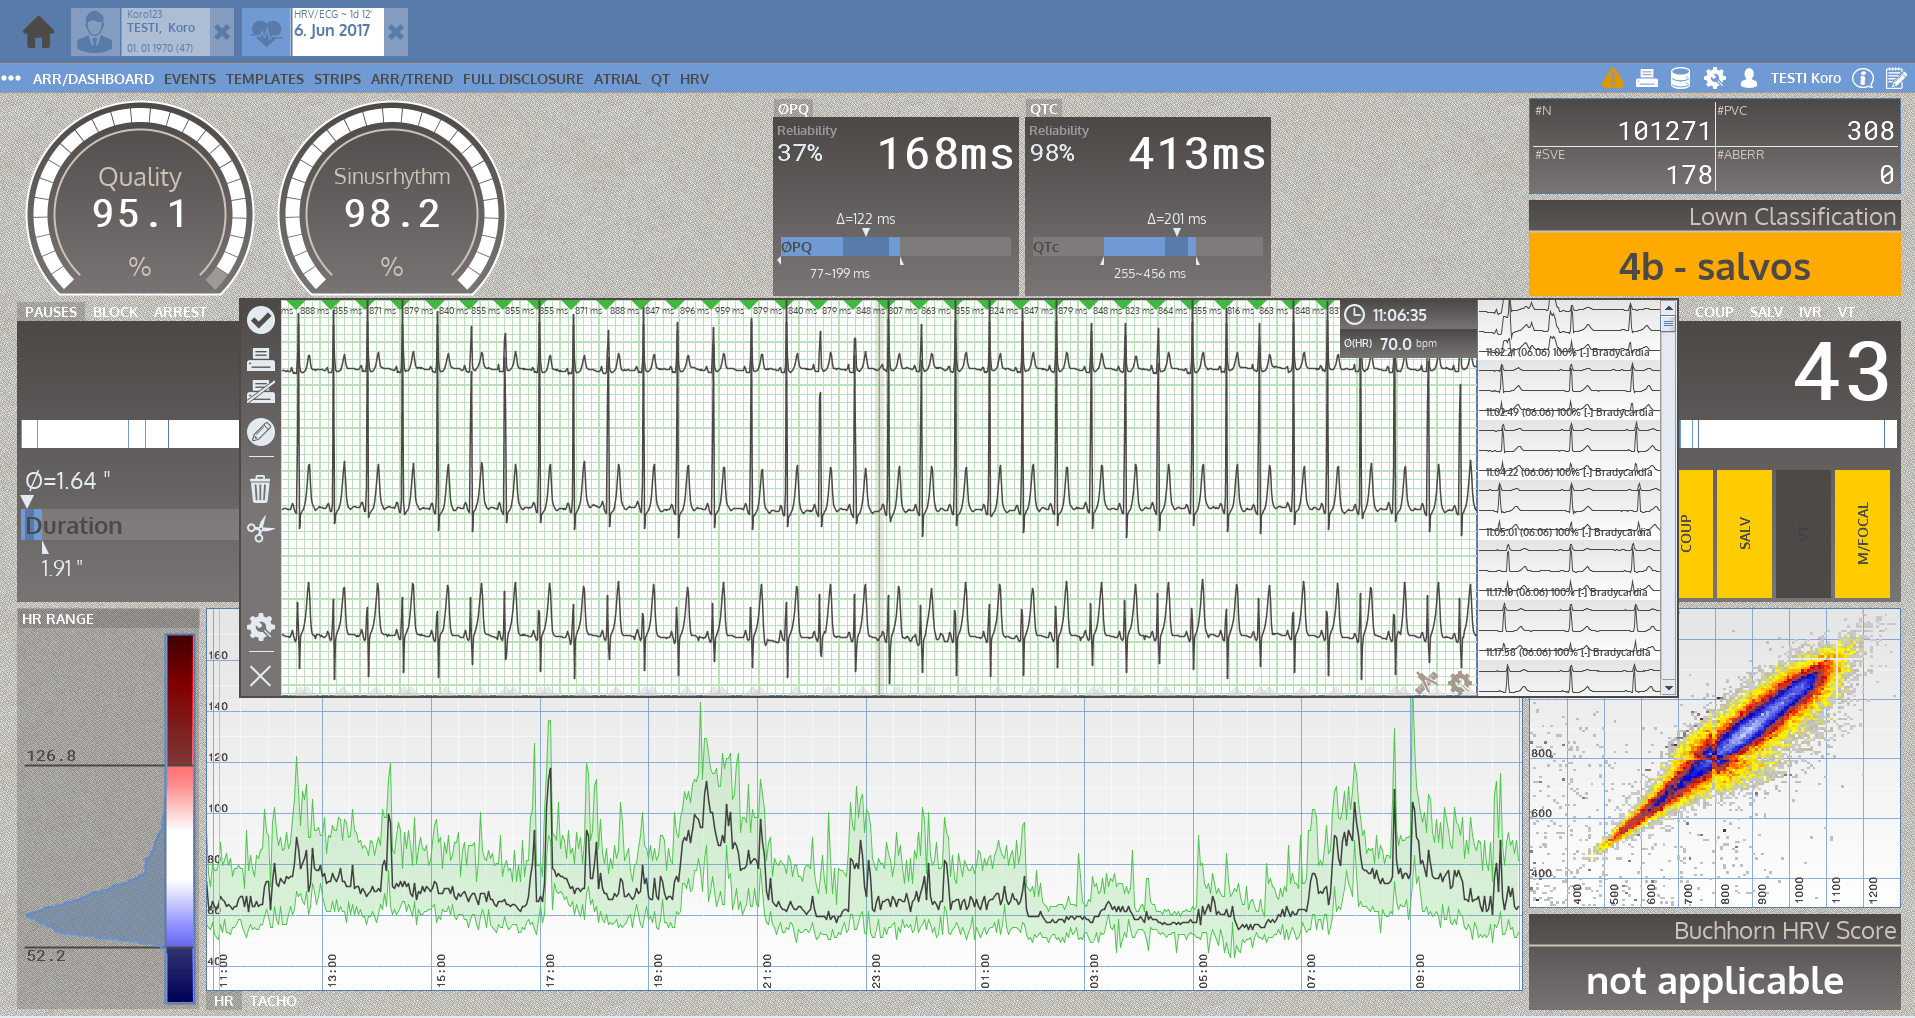The width and height of the screenshot is (1915, 1018).
Task: Open the report notepad icon at top right
Action: 1895,78
